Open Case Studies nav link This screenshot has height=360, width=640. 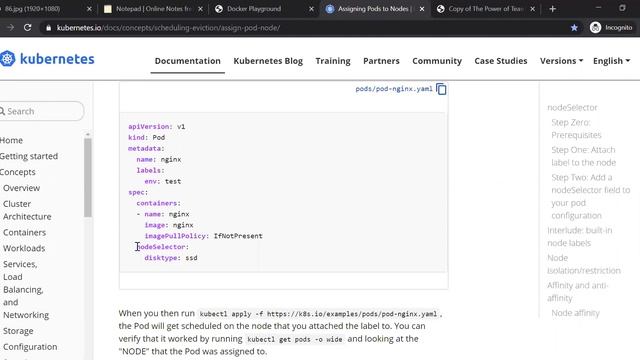(x=501, y=61)
